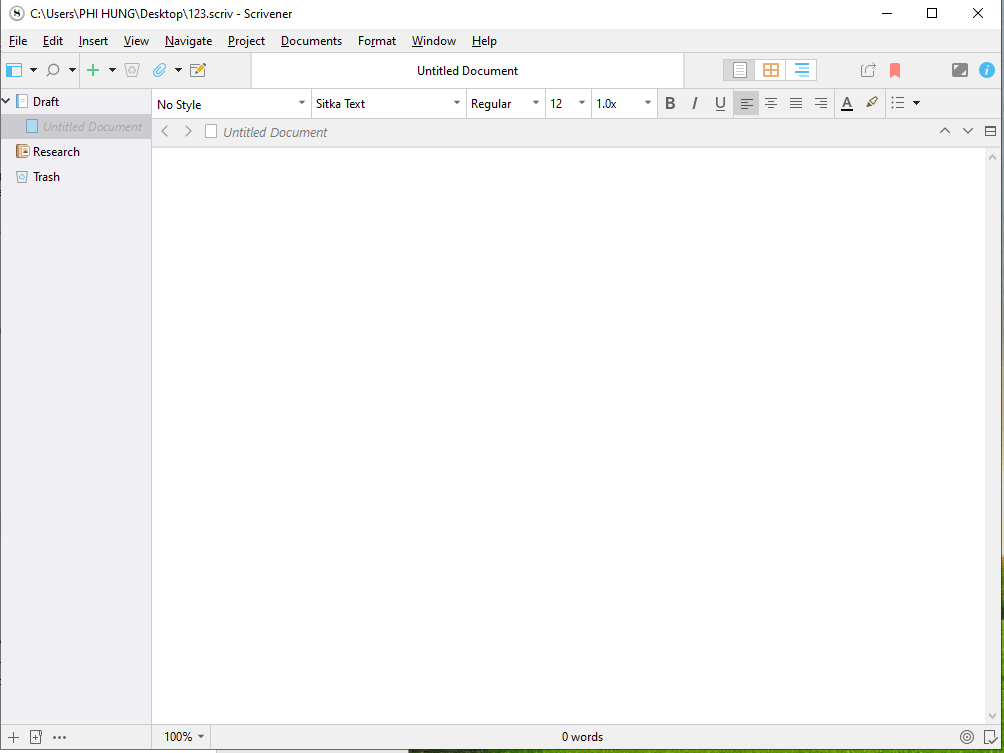Click the split editor icon
The width and height of the screenshot is (1004, 753).
click(x=990, y=131)
